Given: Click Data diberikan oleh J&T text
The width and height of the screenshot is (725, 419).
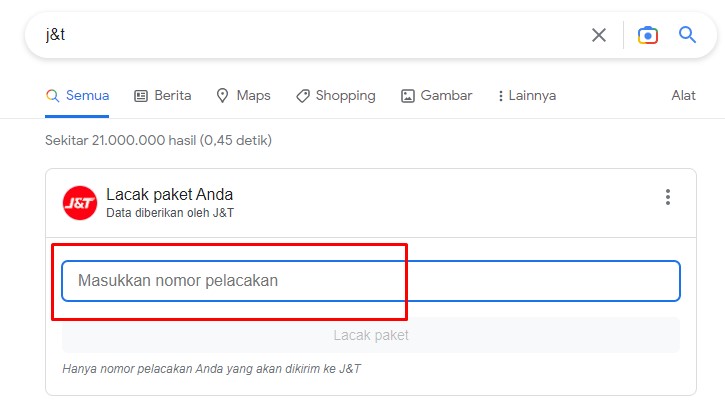Looking at the screenshot, I should (170, 213).
